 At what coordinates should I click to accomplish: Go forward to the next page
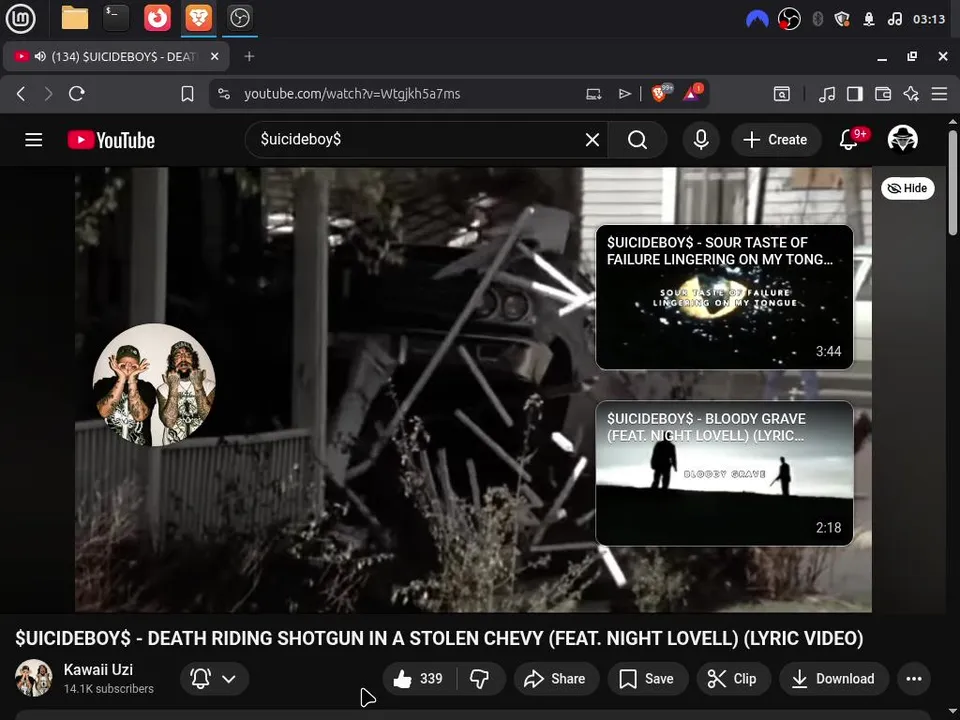click(48, 94)
